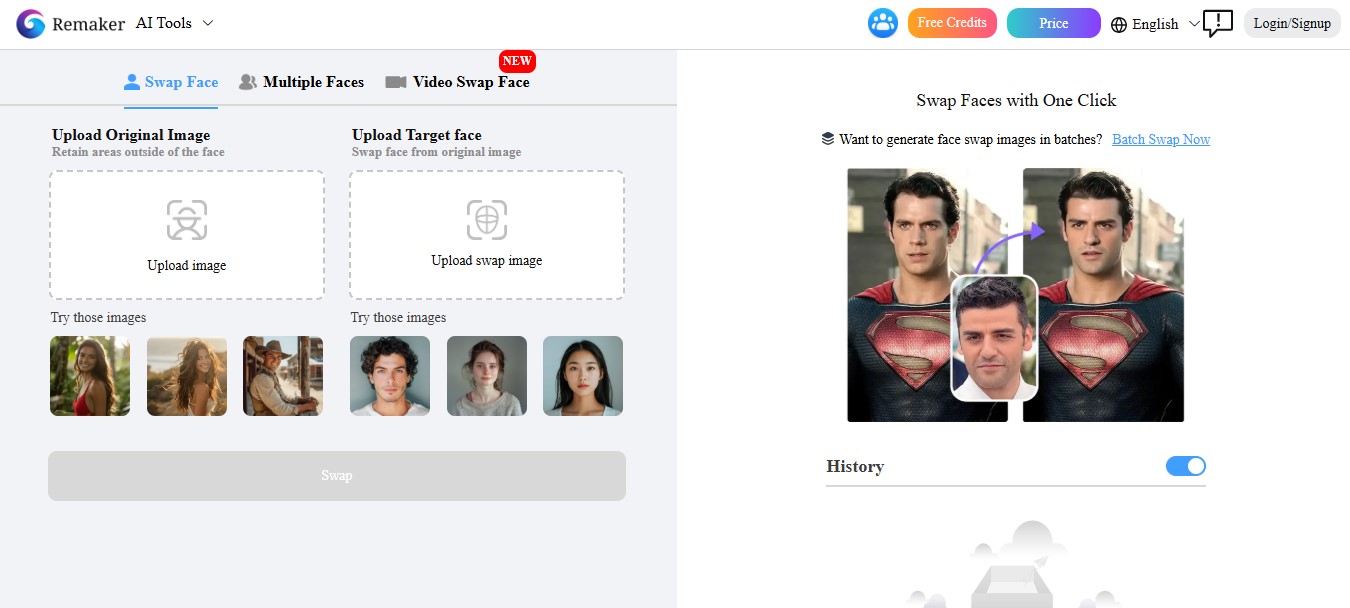This screenshot has height=608, width=1350.
Task: Select the curly-haired man target face
Action: coord(390,376)
